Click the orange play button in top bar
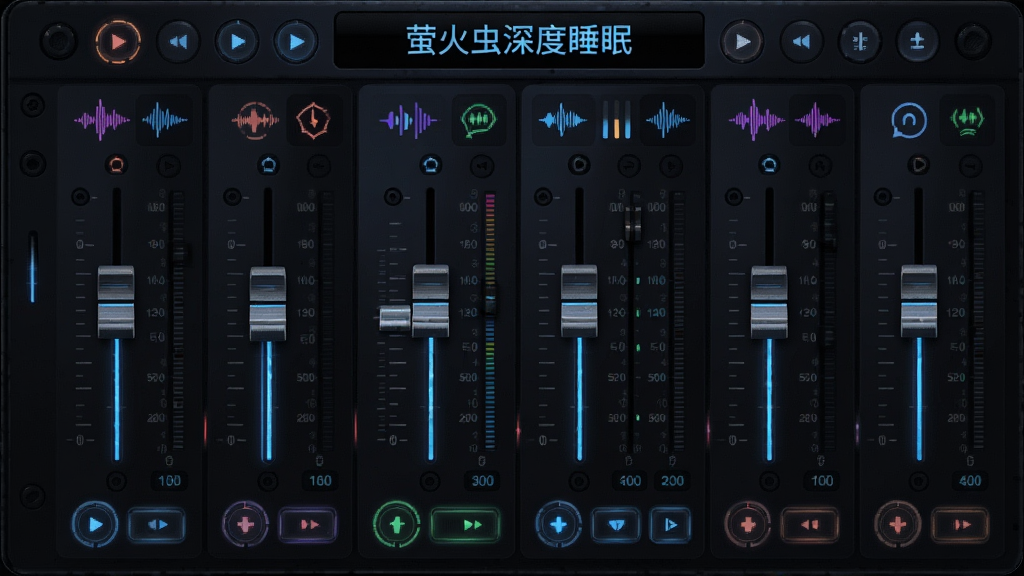This screenshot has height=576, width=1024. (118, 42)
